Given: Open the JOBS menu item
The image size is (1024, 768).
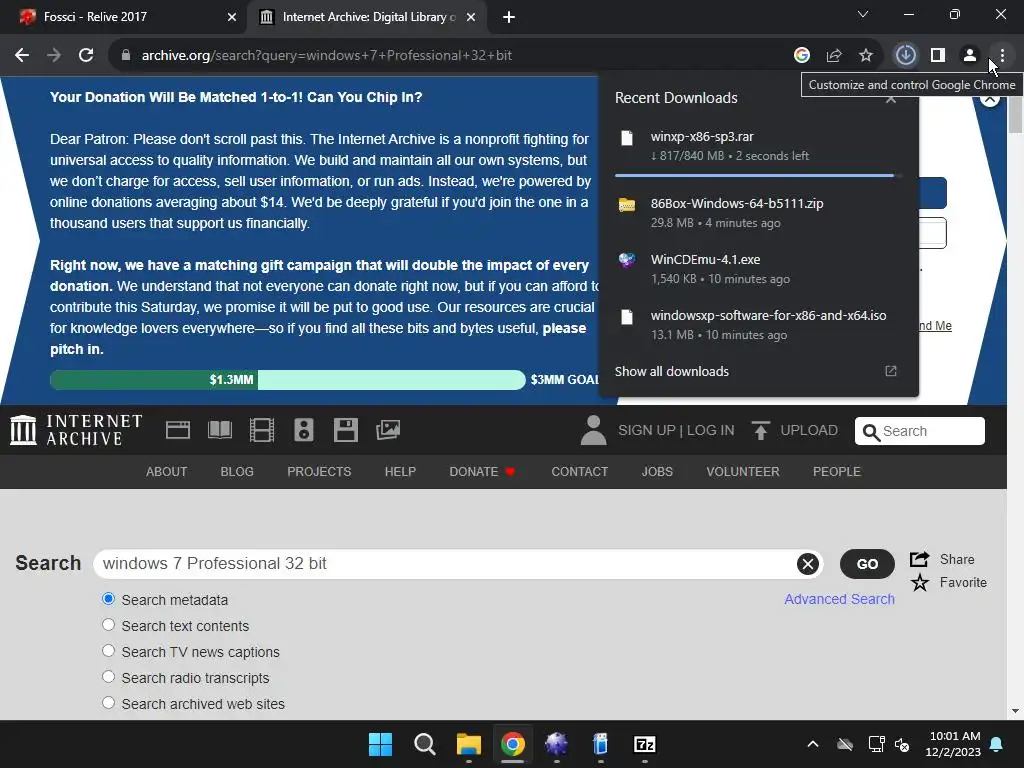Looking at the screenshot, I should (657, 472).
